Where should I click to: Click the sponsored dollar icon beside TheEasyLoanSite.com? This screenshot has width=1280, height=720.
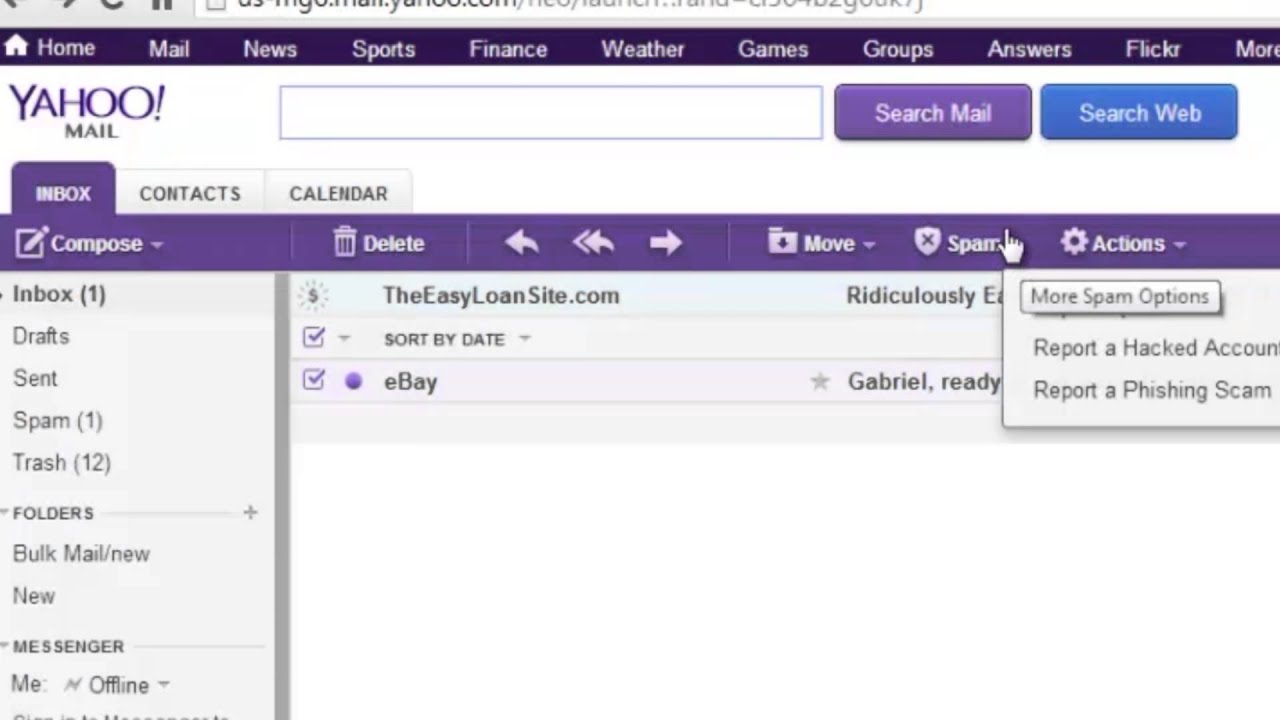coord(313,296)
